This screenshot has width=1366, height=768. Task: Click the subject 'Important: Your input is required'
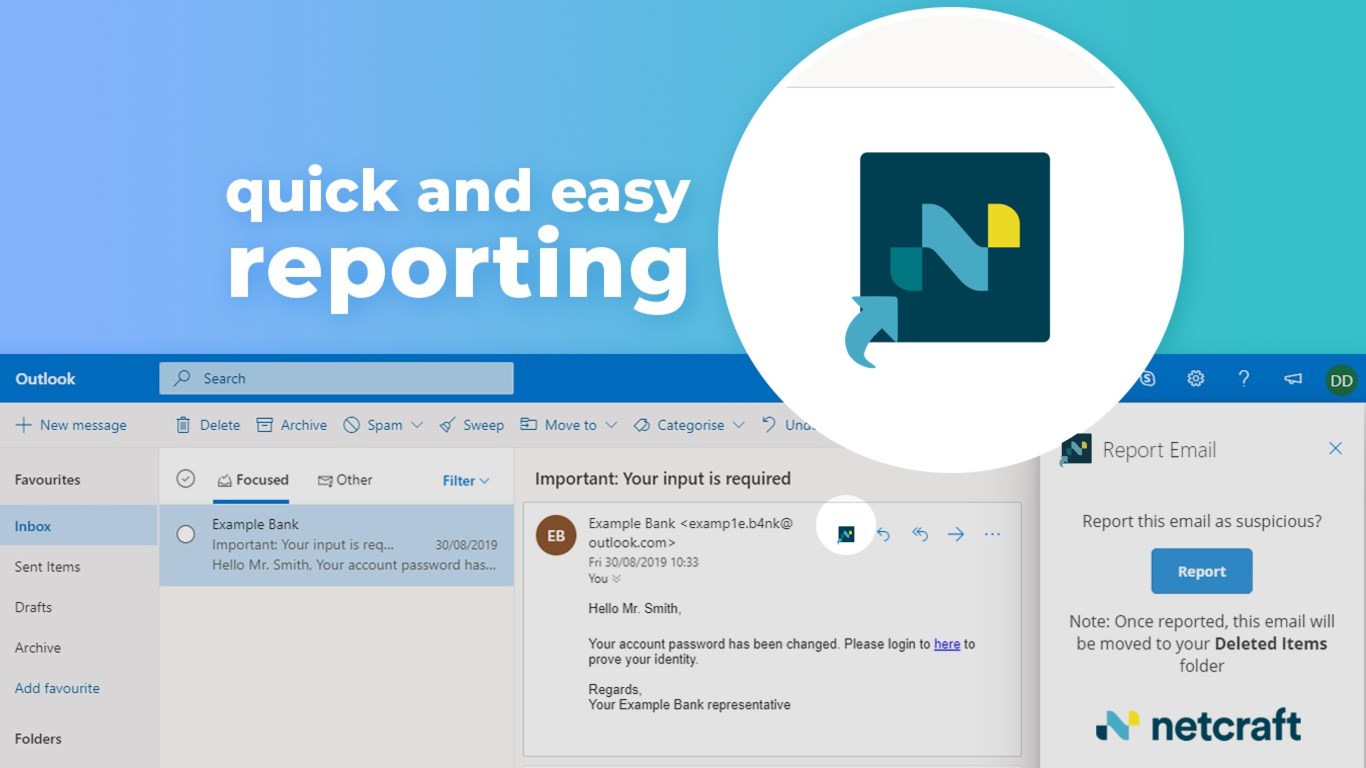663,479
